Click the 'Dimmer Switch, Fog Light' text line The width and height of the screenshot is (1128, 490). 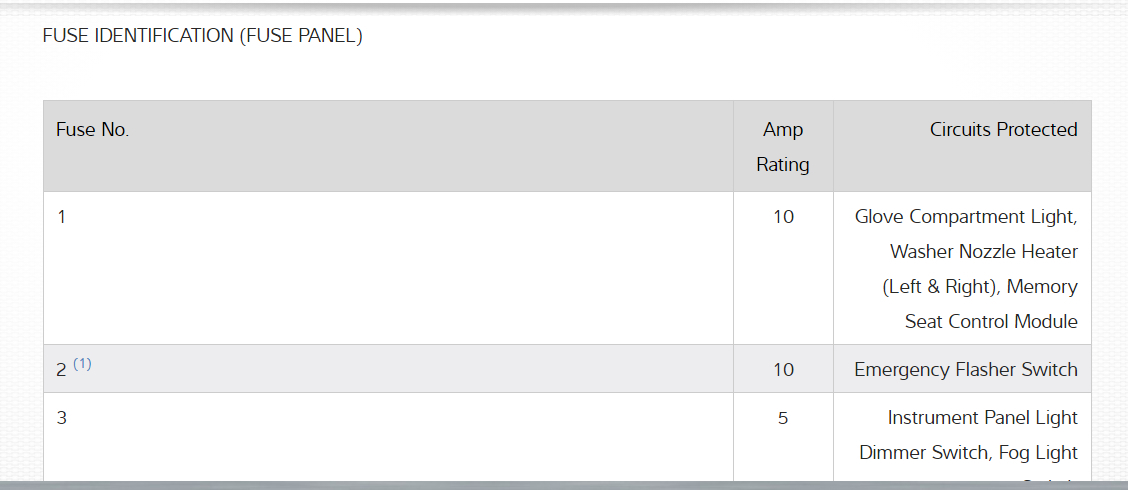coord(968,453)
